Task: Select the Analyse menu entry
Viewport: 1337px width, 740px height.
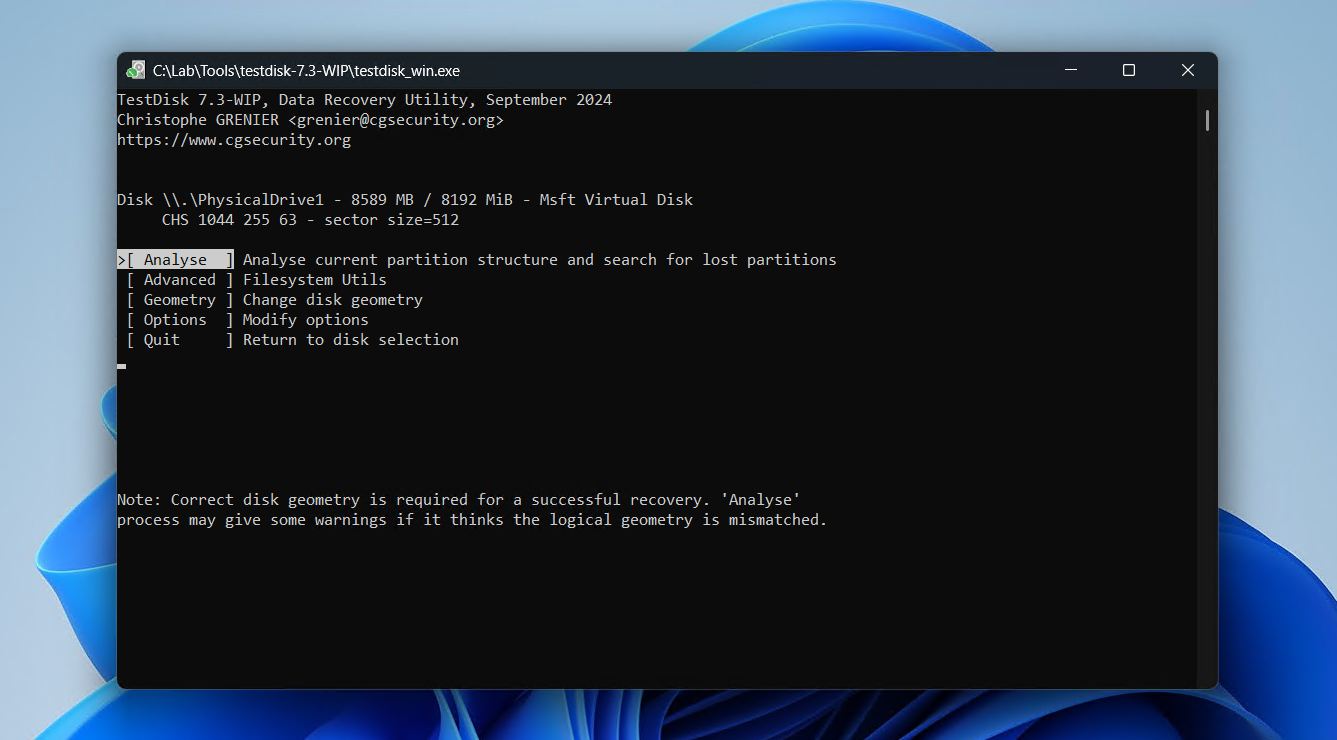Action: pos(175,259)
